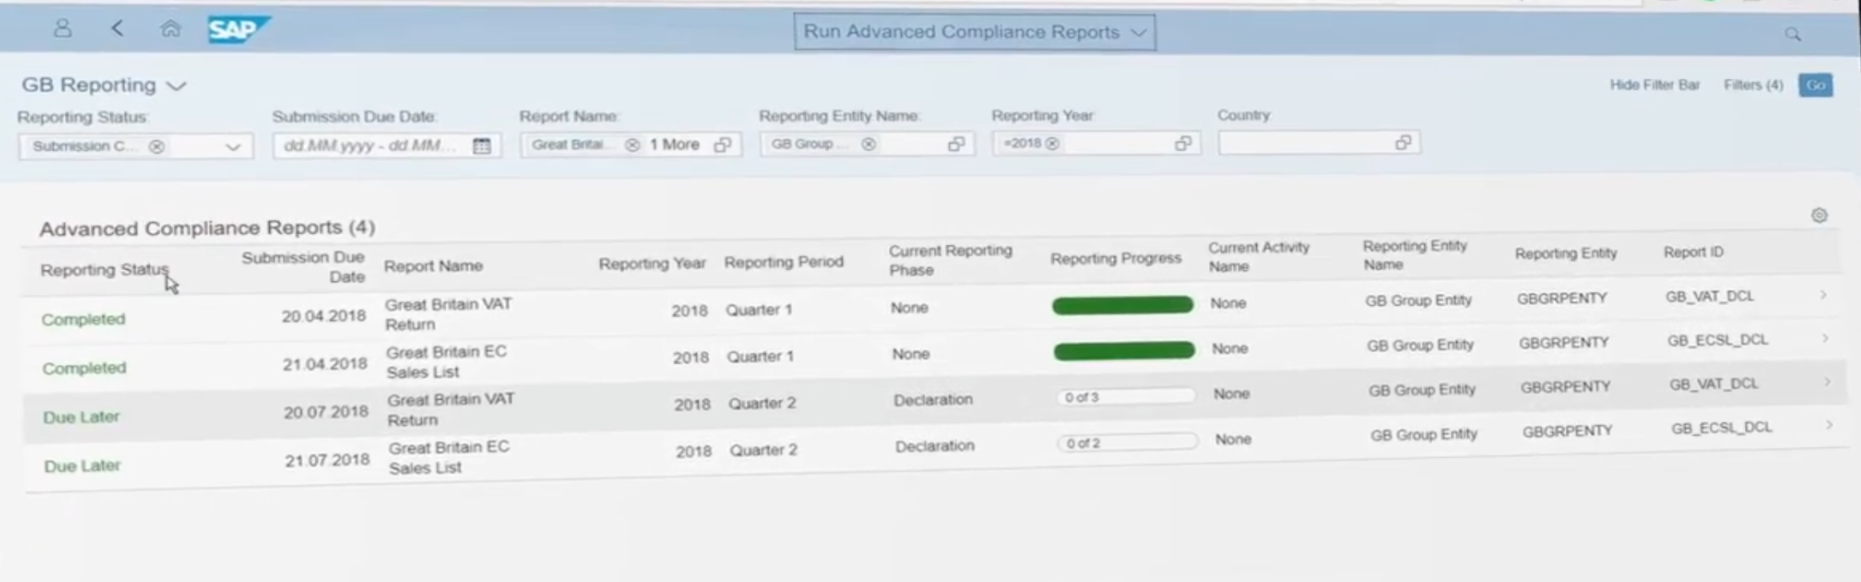Select Due Later status in 20.07.2018 row

coord(81,417)
